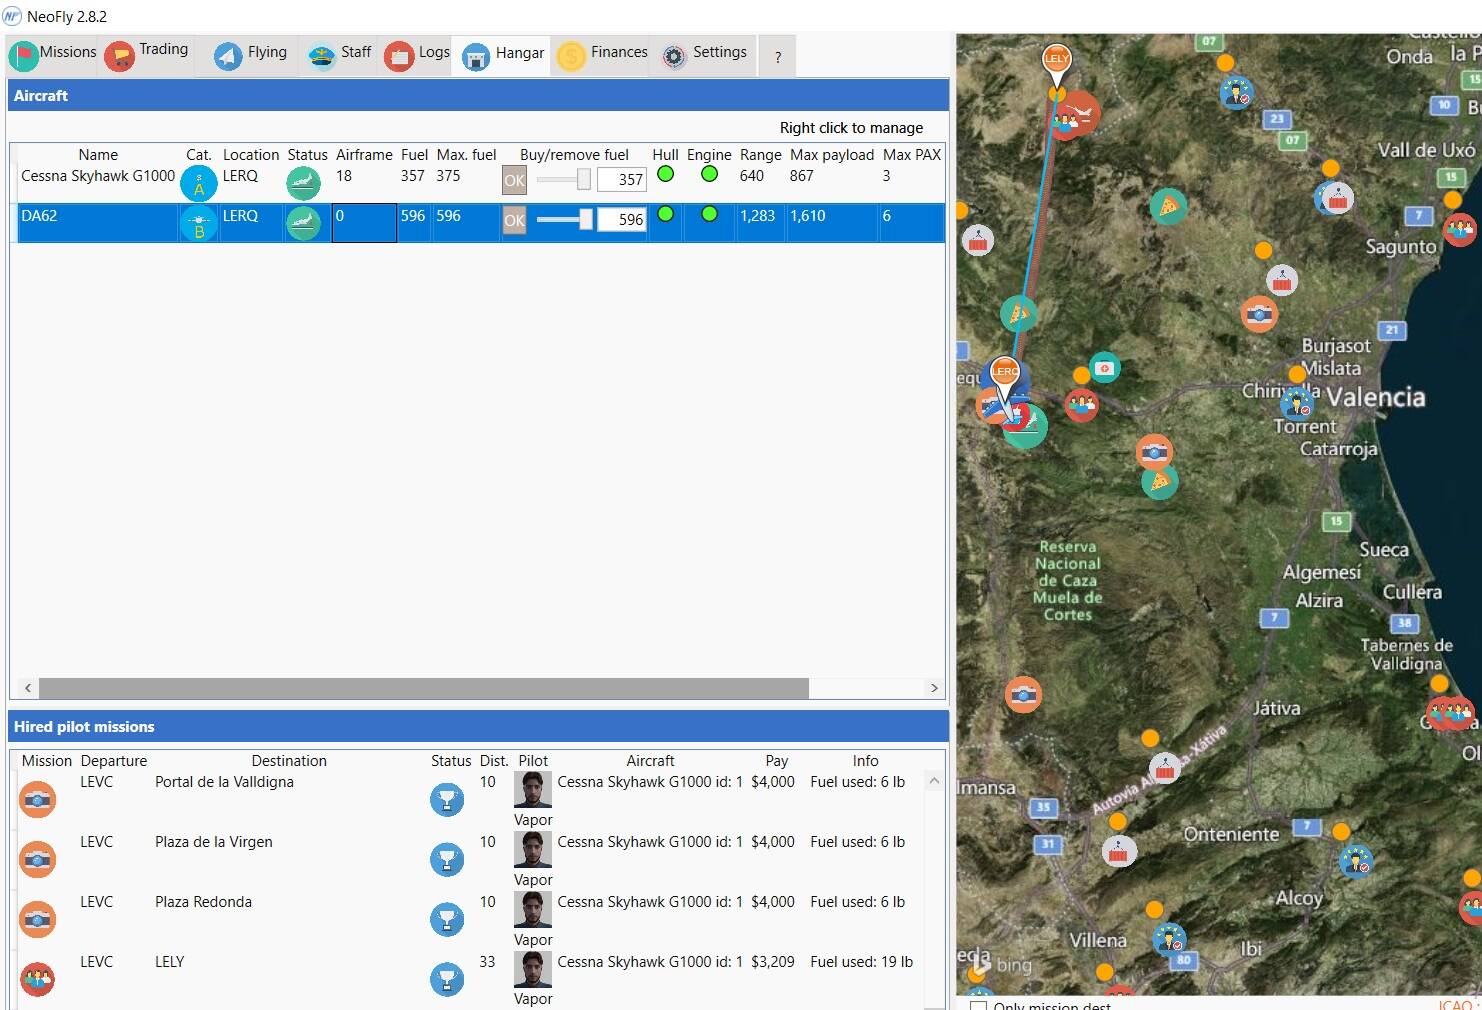This screenshot has width=1482, height=1010.
Task: Click the LERQ airport marker on map
Action: 1004,372
